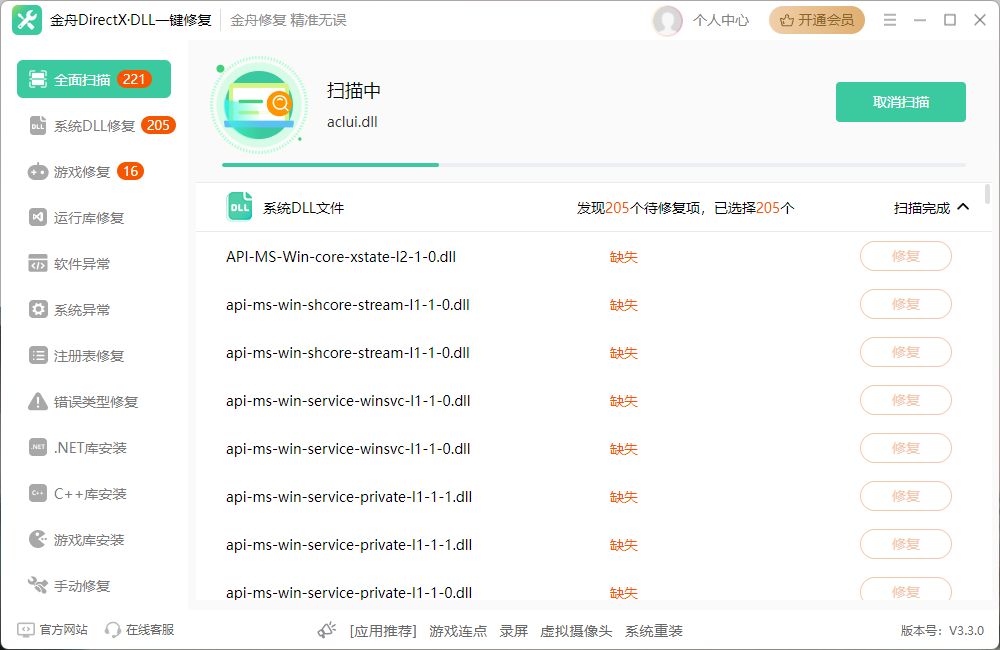Screen dimensions: 1000x650
Task: Click the software exception icon
Action: pyautogui.click(x=38, y=263)
